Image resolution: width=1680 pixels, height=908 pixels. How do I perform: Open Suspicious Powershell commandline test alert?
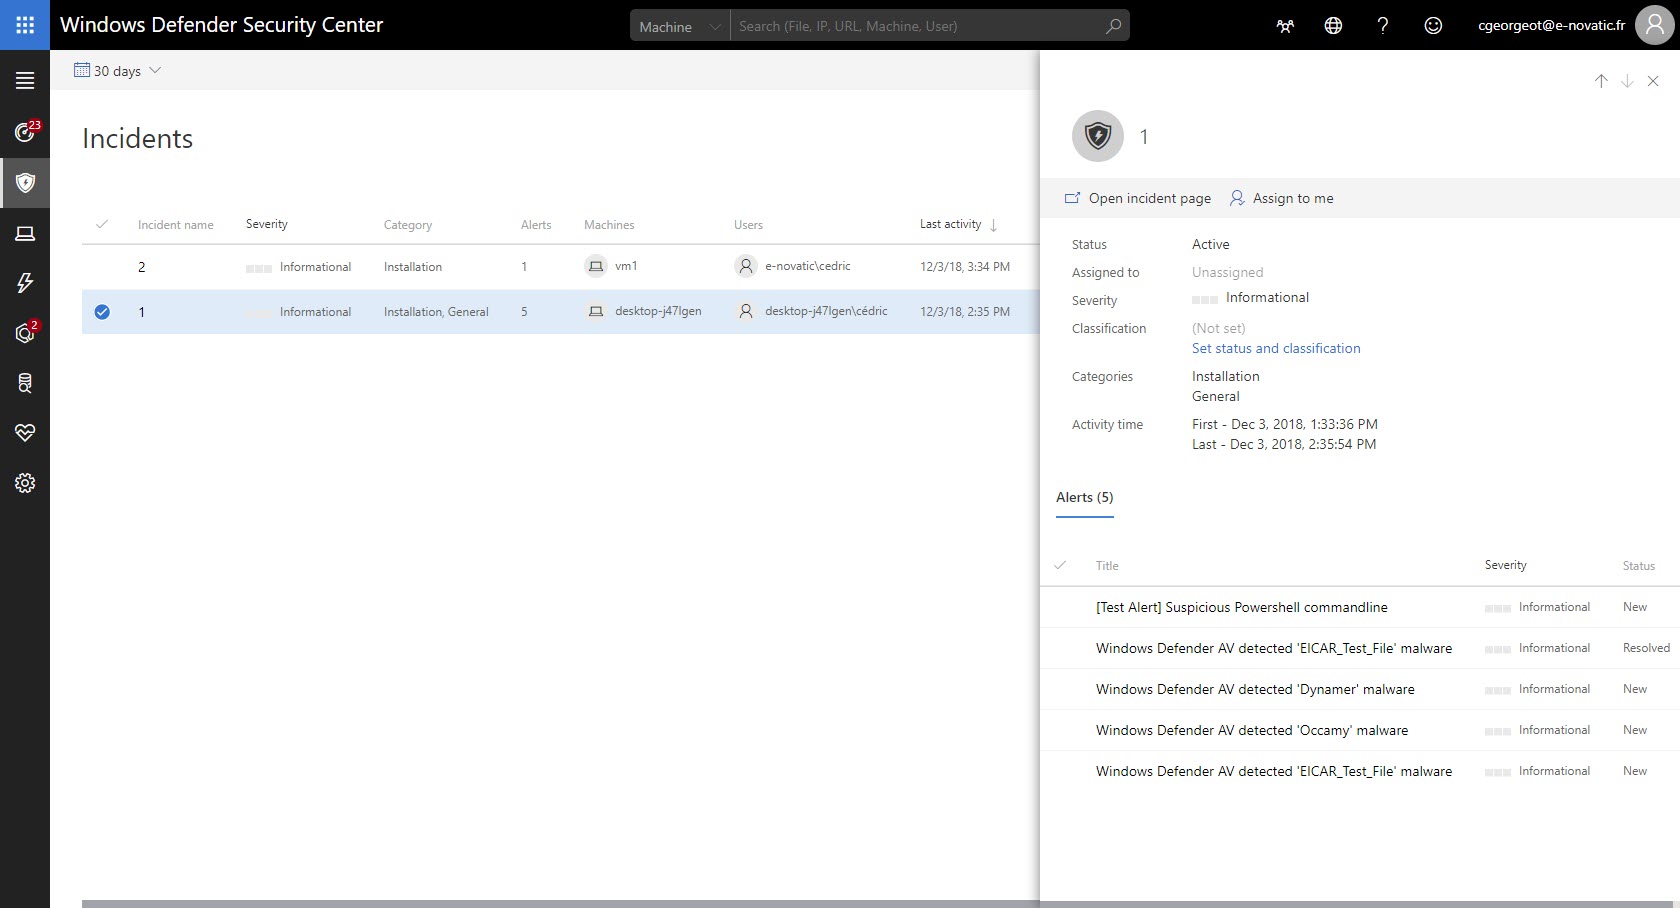pyautogui.click(x=1242, y=607)
